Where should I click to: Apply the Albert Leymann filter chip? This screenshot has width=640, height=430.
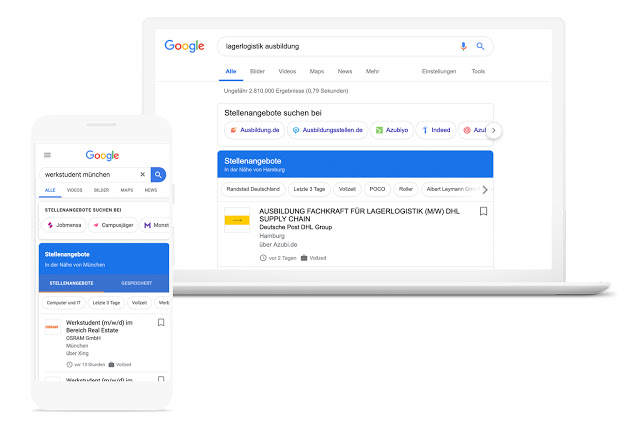[x=451, y=189]
